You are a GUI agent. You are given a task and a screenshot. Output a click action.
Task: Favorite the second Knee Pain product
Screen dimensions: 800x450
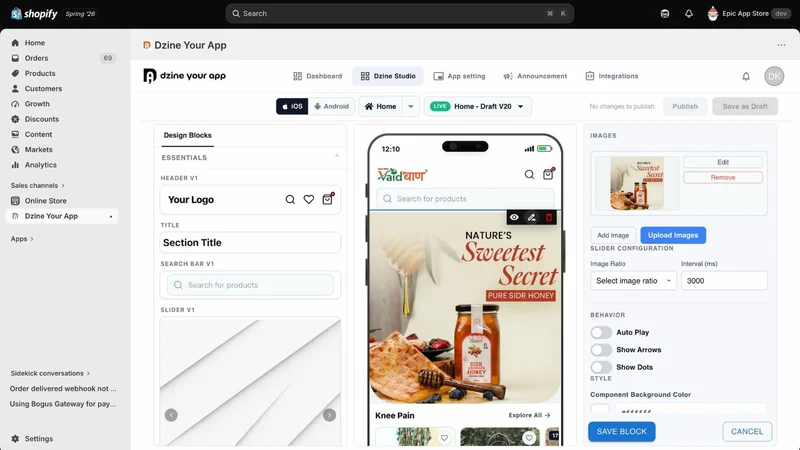pyautogui.click(x=529, y=438)
